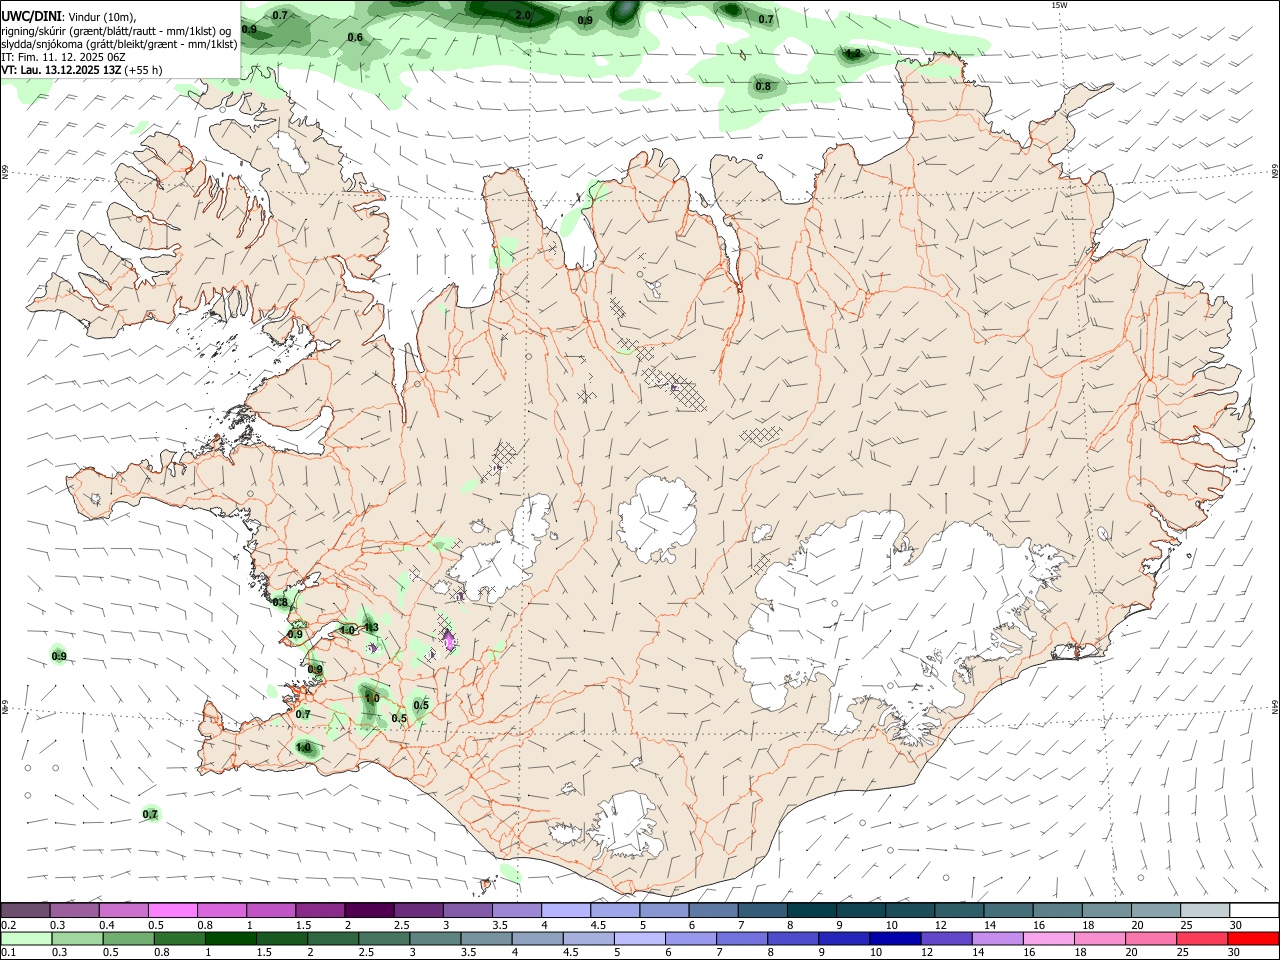Image resolution: width=1280 pixels, height=960 pixels.
Task: Select the 'VT: Lau. 13.12.2025 13Z' valid time line
Action: [61, 70]
